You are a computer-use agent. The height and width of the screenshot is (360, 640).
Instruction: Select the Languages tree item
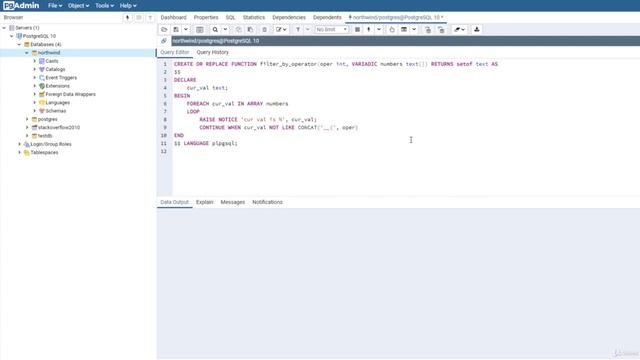pyautogui.click(x=57, y=102)
